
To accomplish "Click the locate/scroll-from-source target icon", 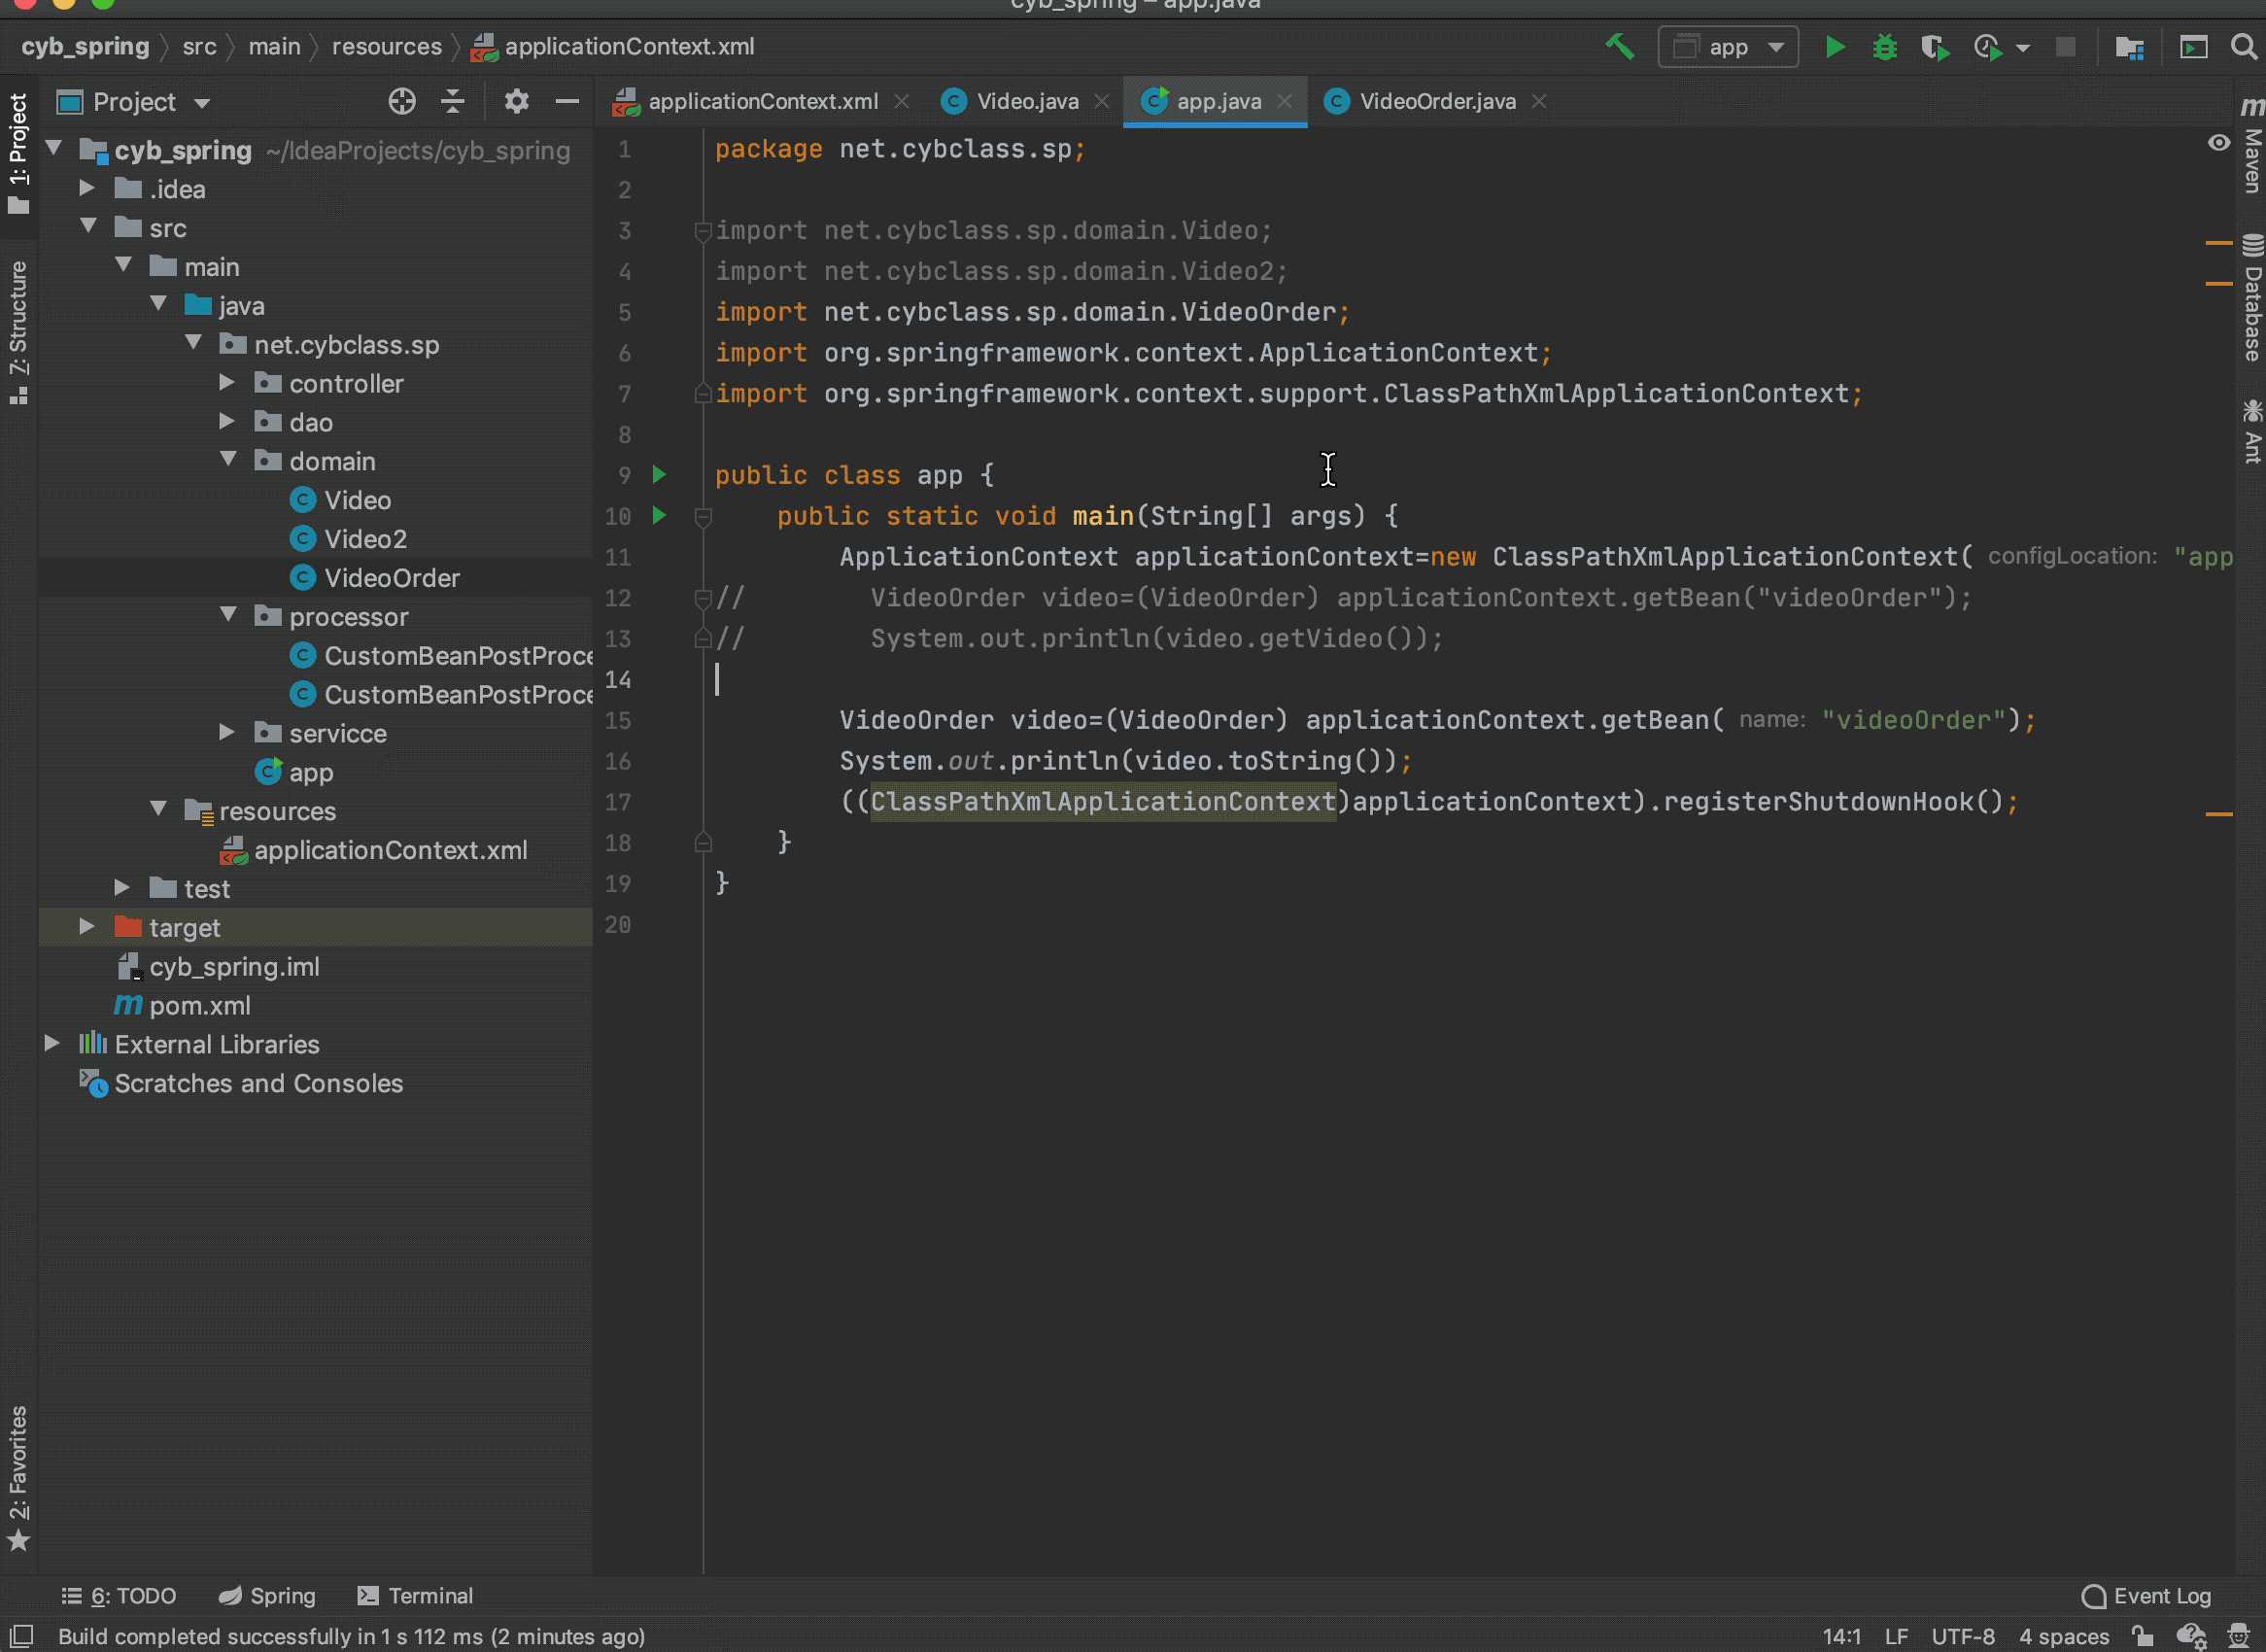I will coord(402,101).
